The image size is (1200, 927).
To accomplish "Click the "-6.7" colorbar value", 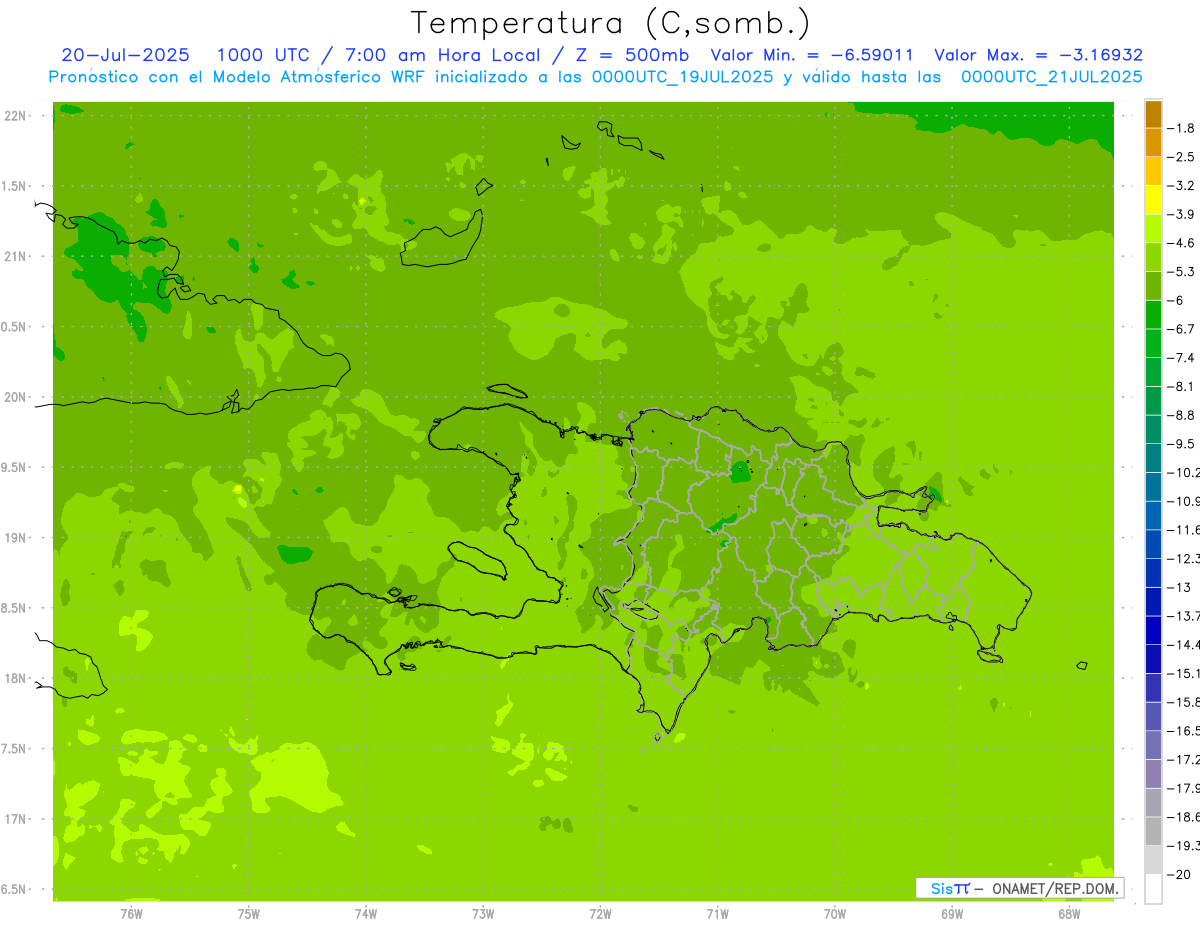I will (x=1181, y=329).
